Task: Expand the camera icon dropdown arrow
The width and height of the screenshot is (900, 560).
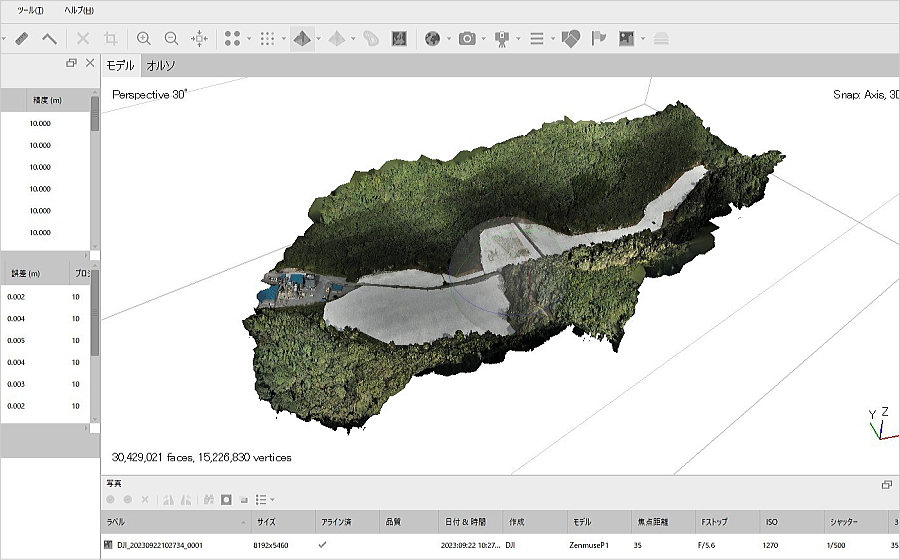Action: 483,39
